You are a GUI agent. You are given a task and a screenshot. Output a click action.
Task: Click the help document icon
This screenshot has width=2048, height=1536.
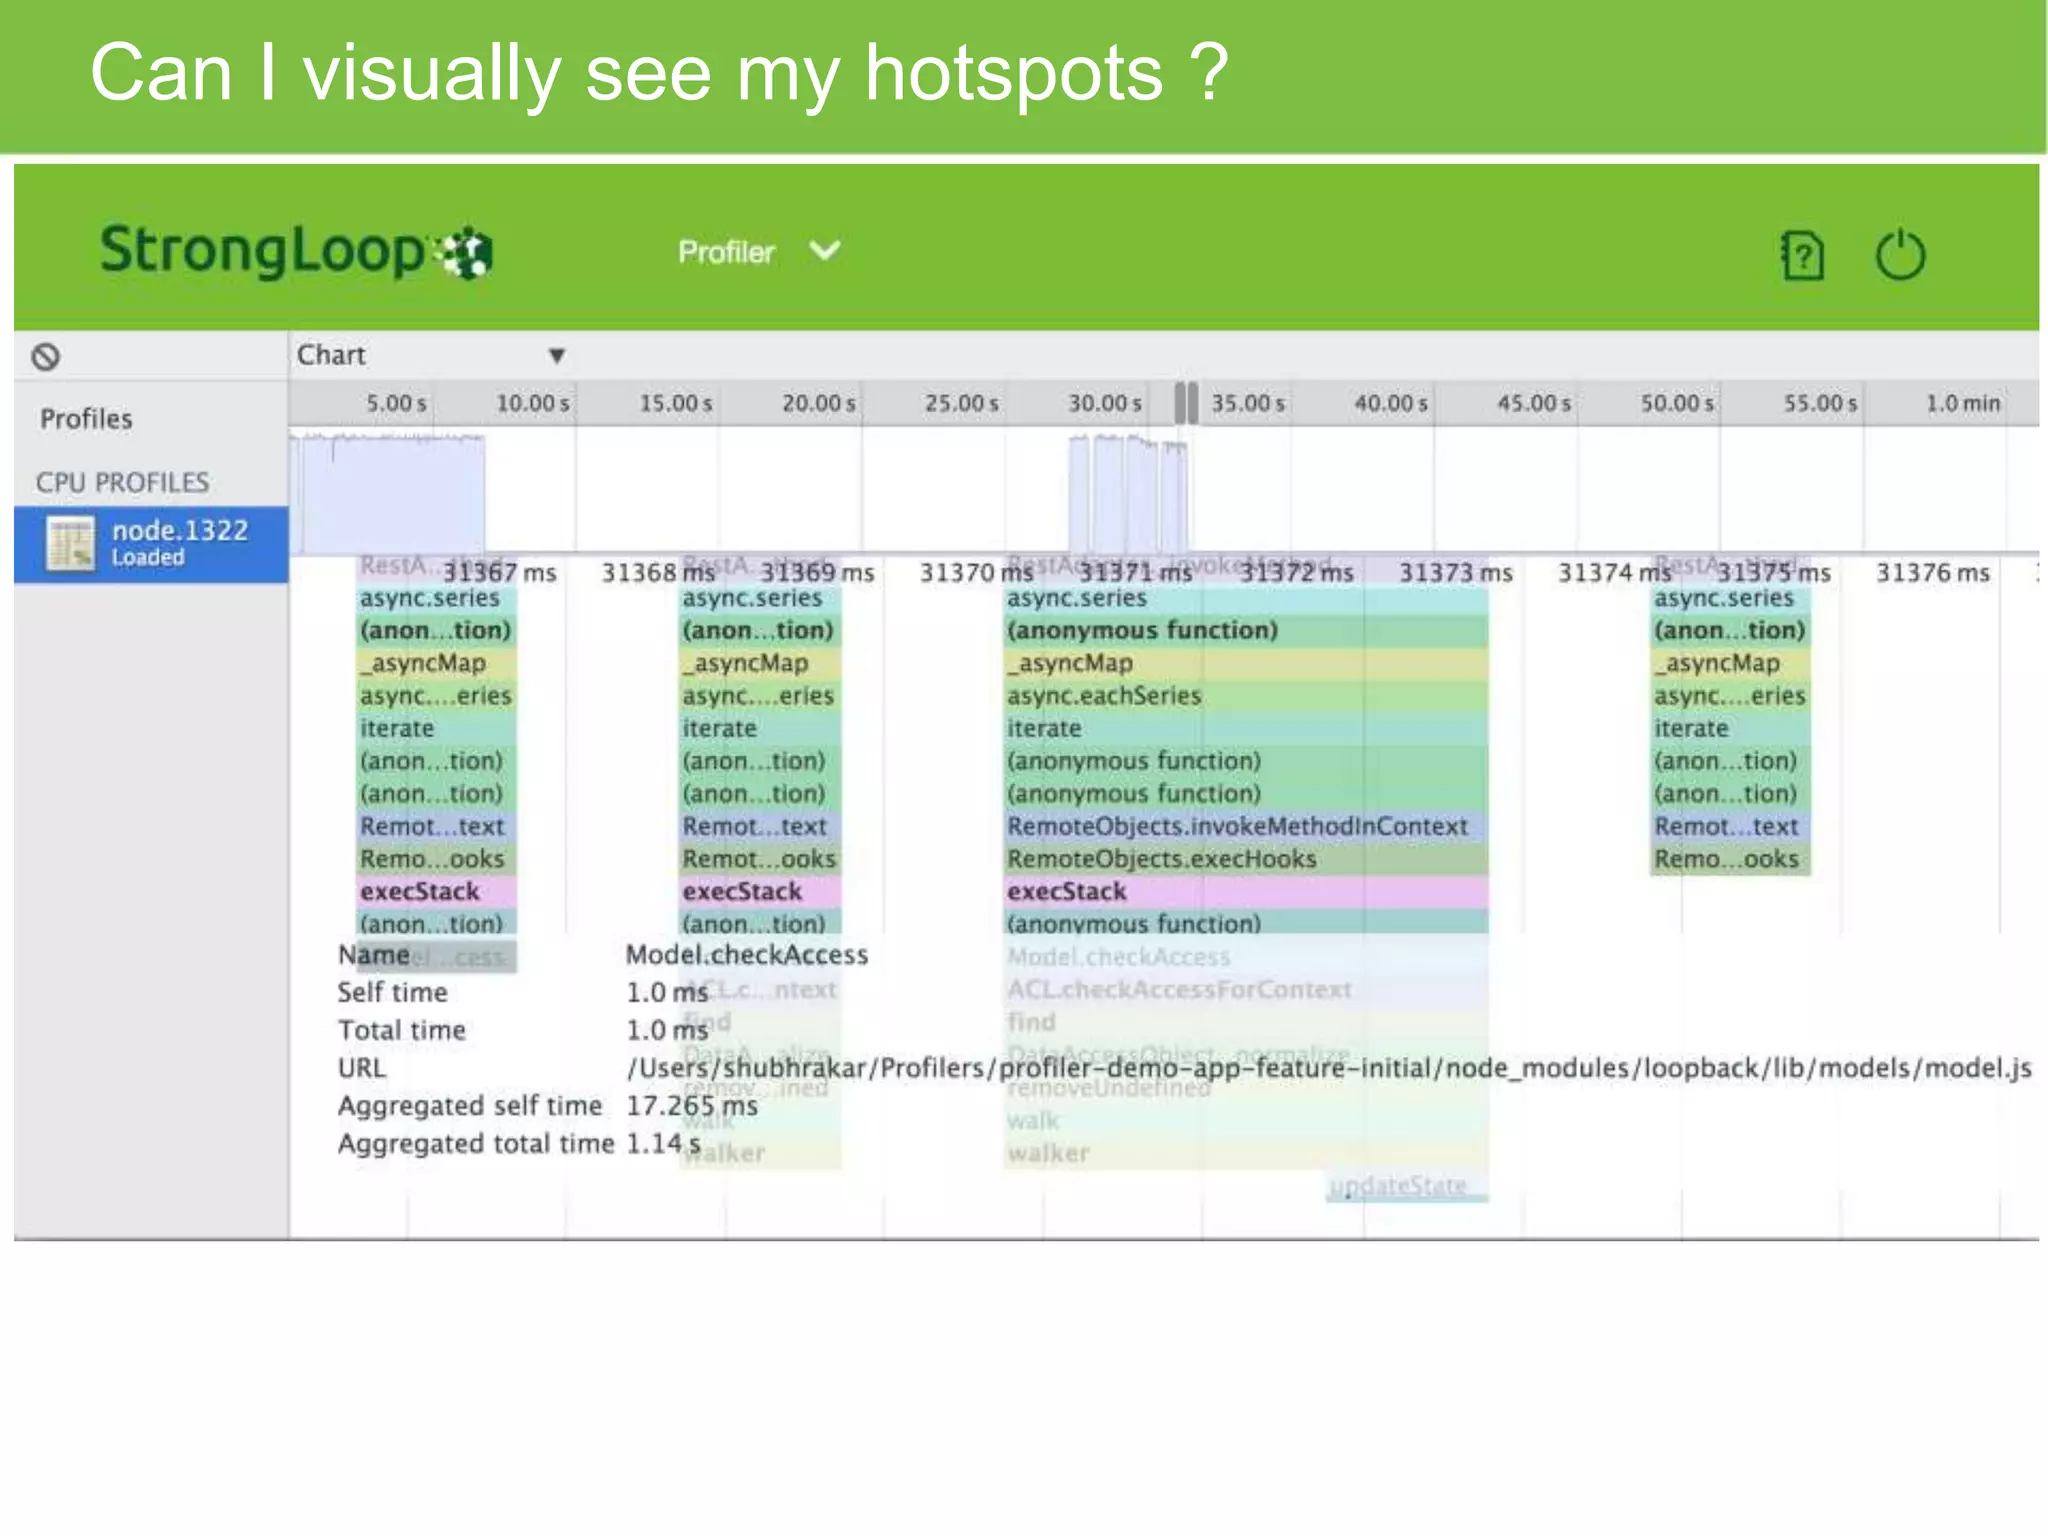tap(1802, 256)
